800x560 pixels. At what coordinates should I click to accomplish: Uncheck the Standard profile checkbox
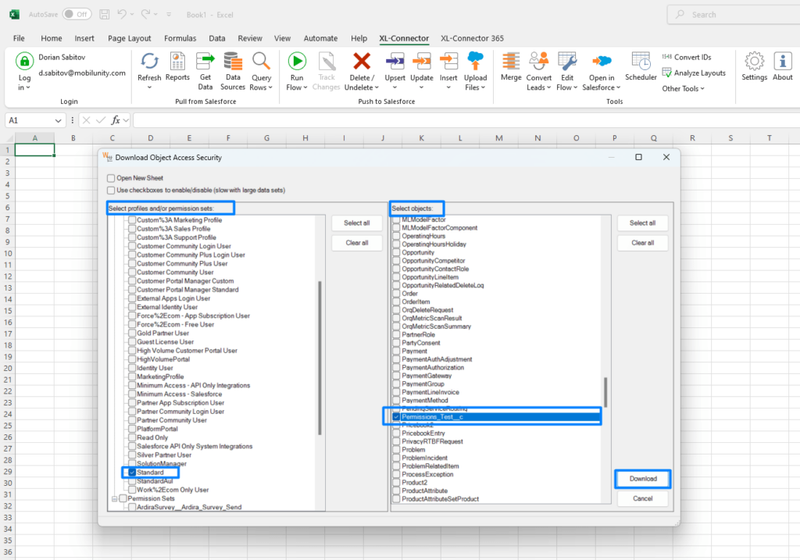click(132, 472)
